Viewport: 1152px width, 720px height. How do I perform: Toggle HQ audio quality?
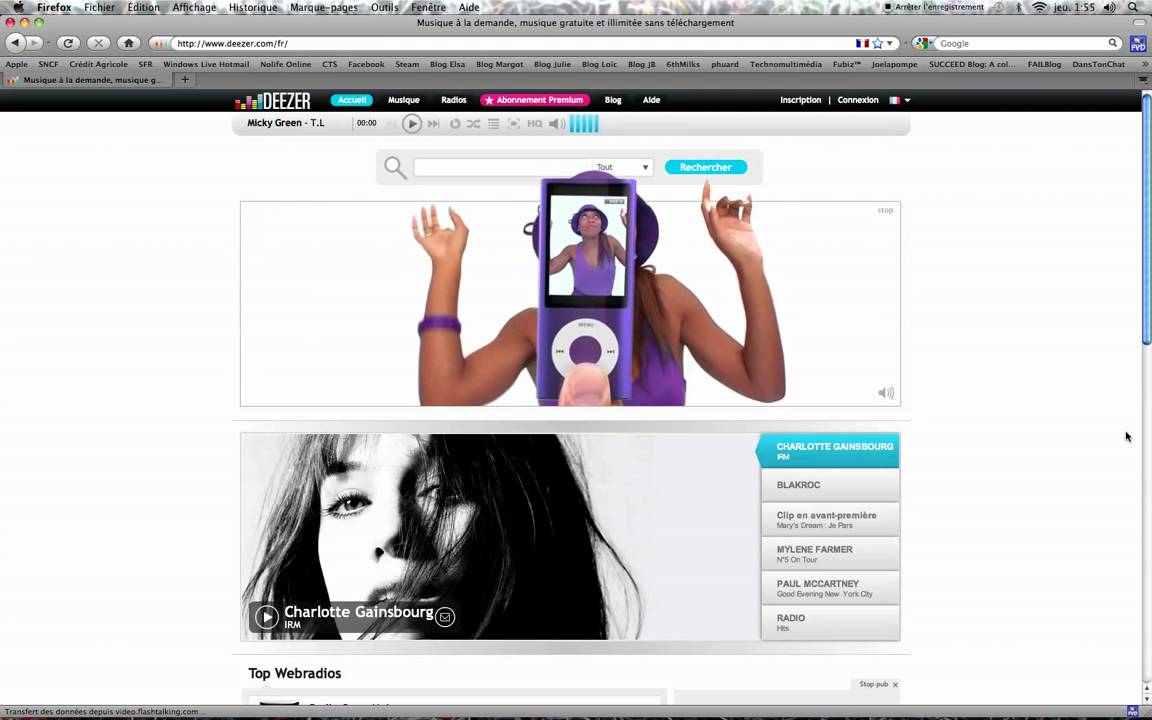click(535, 123)
